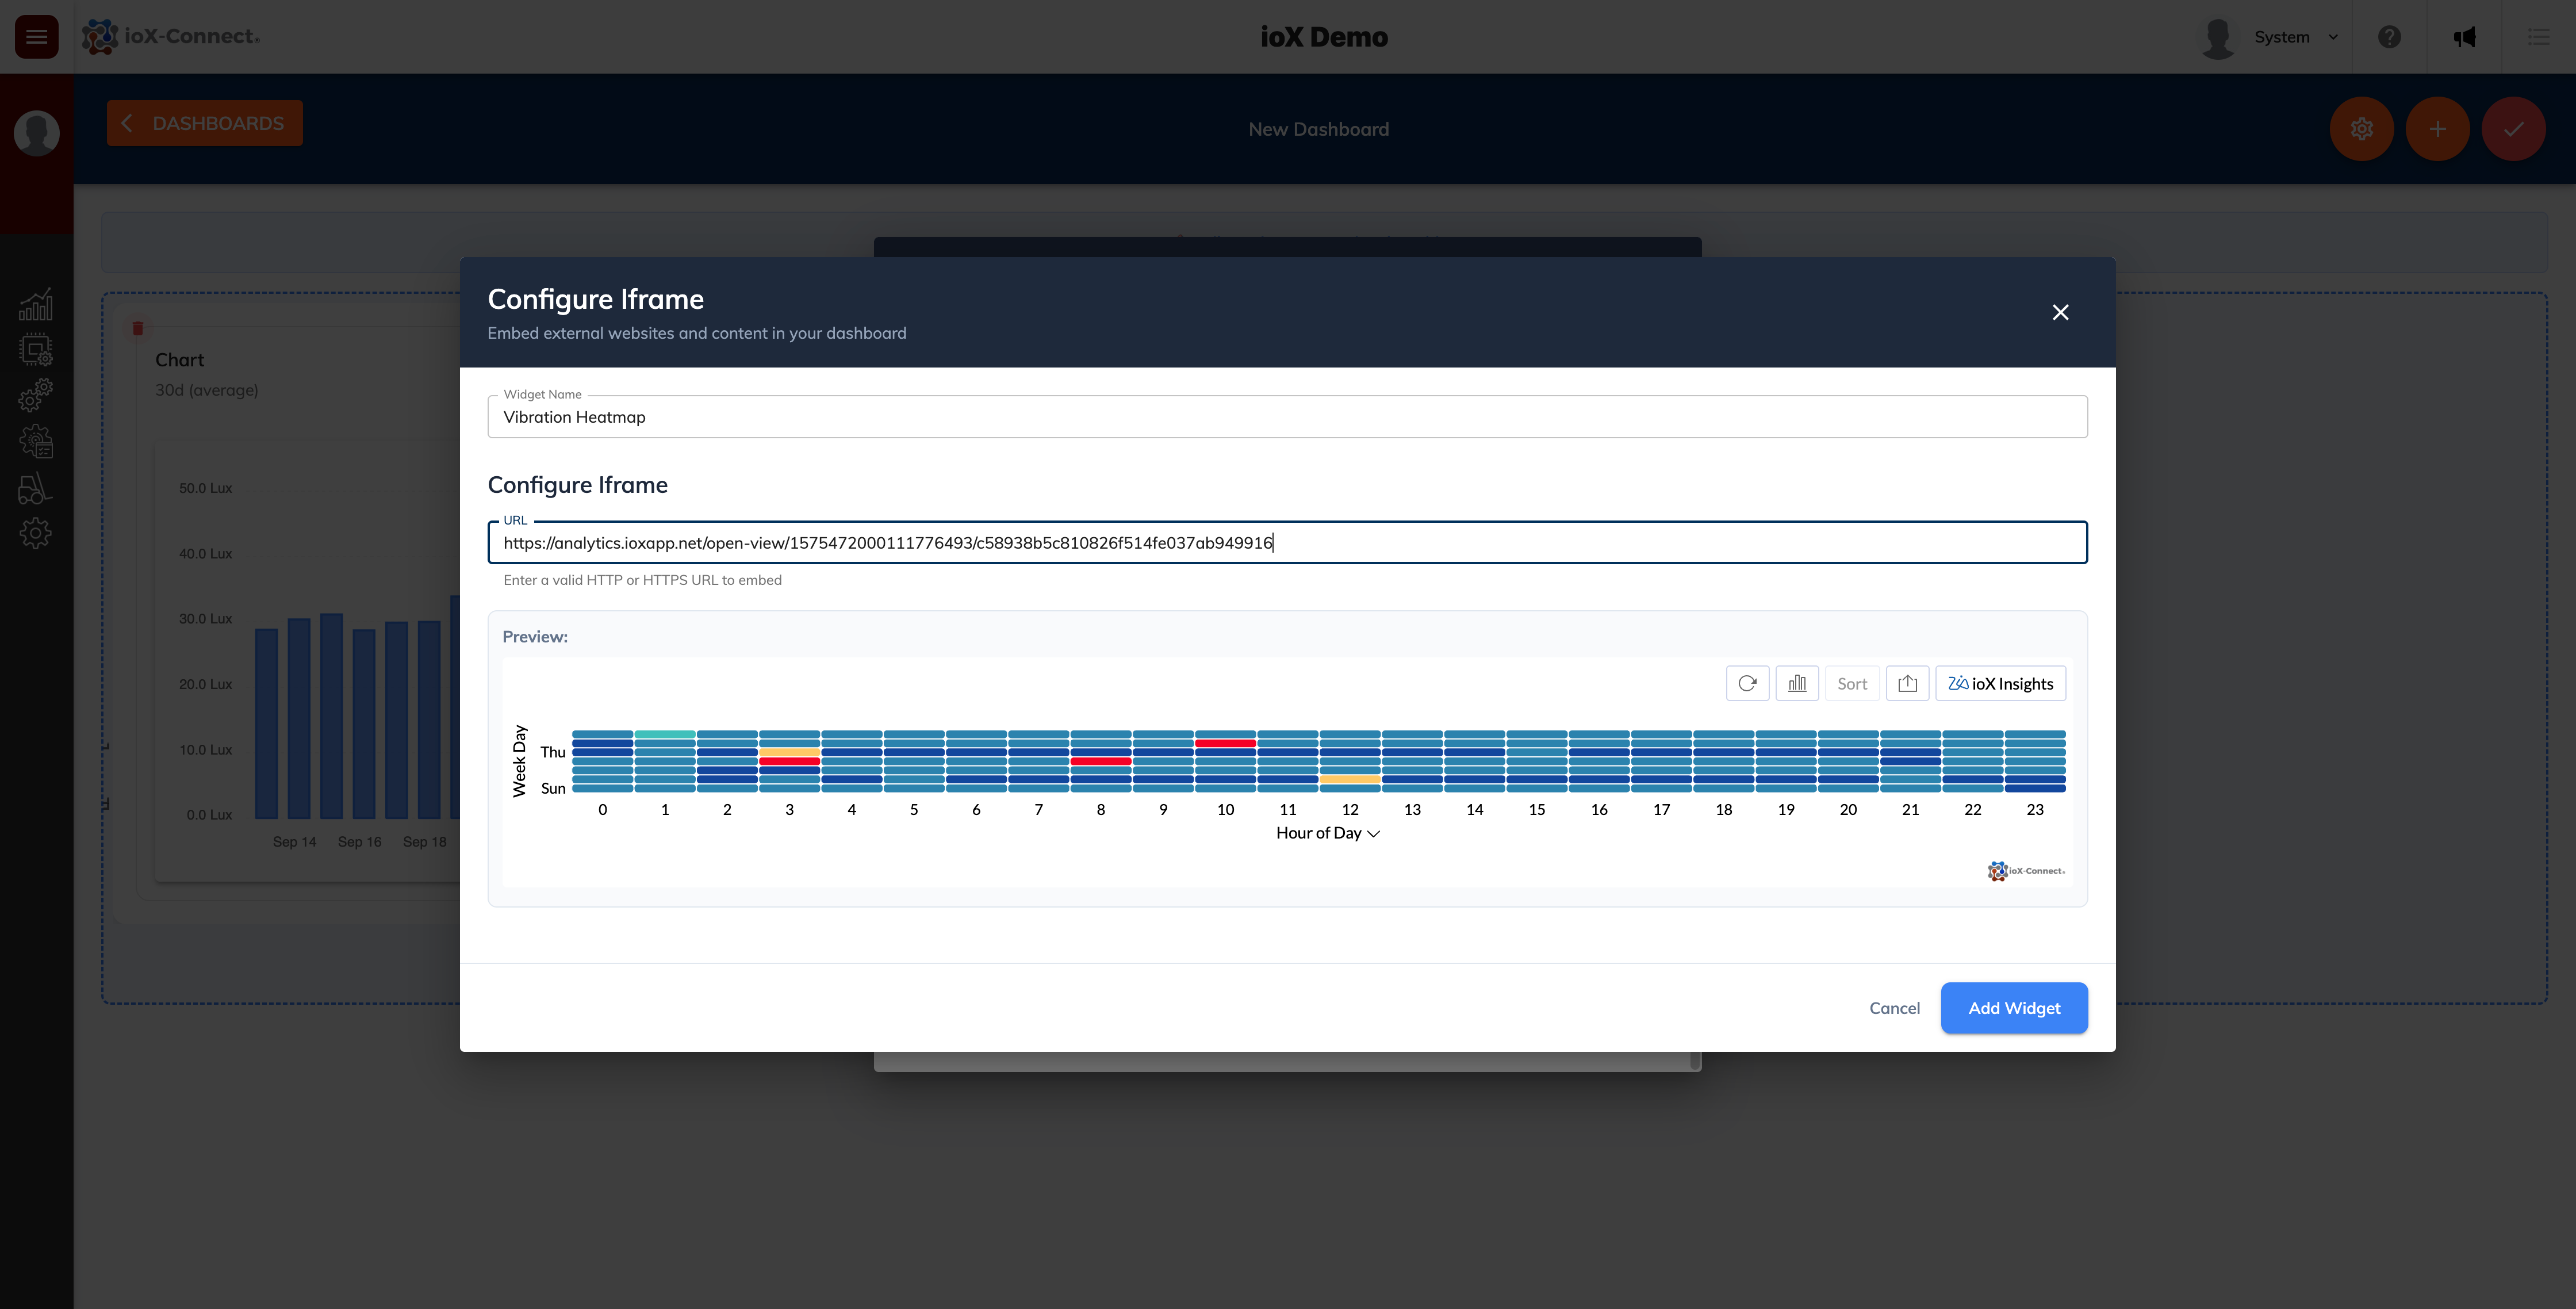This screenshot has height=1309, width=2576.
Task: Open ioX Insights from the preview toolbar
Action: point(2000,683)
